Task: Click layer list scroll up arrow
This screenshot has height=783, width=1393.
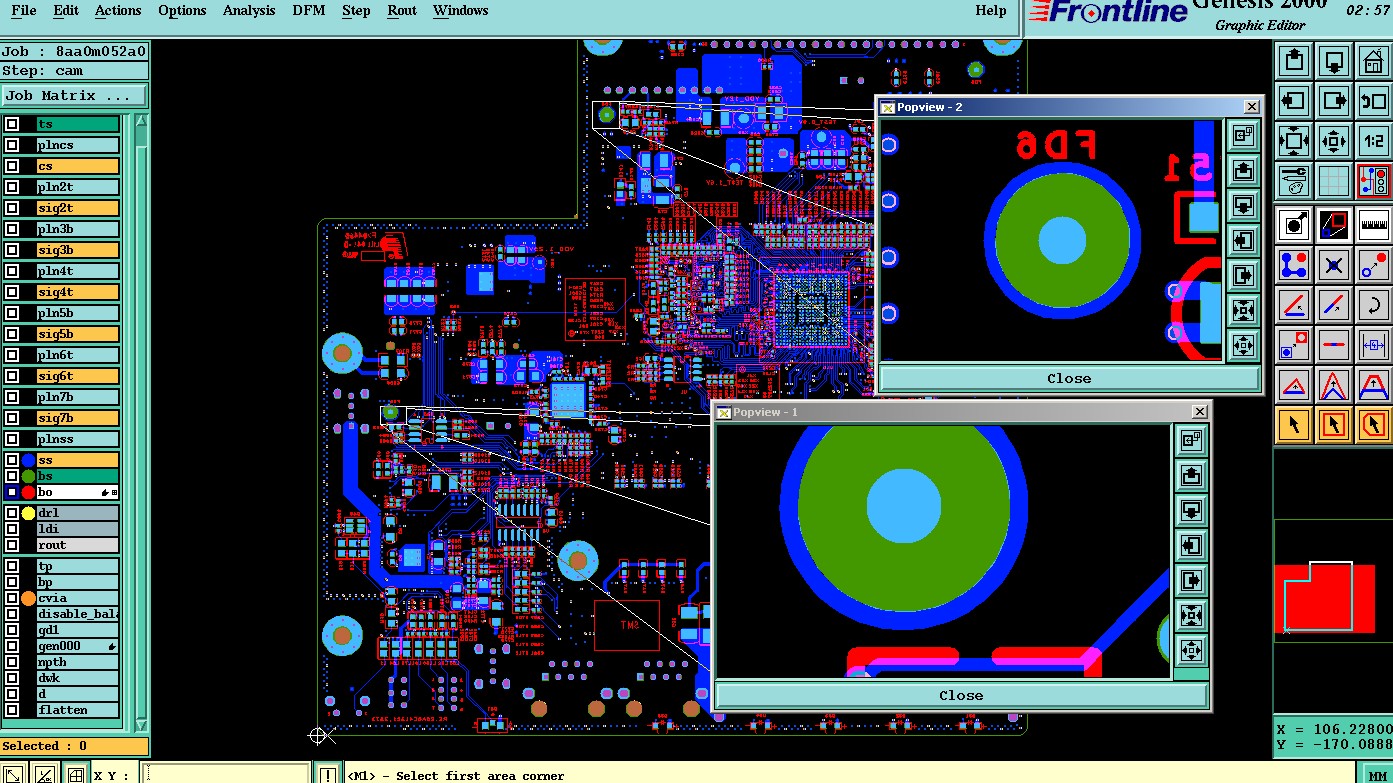Action: tap(141, 122)
